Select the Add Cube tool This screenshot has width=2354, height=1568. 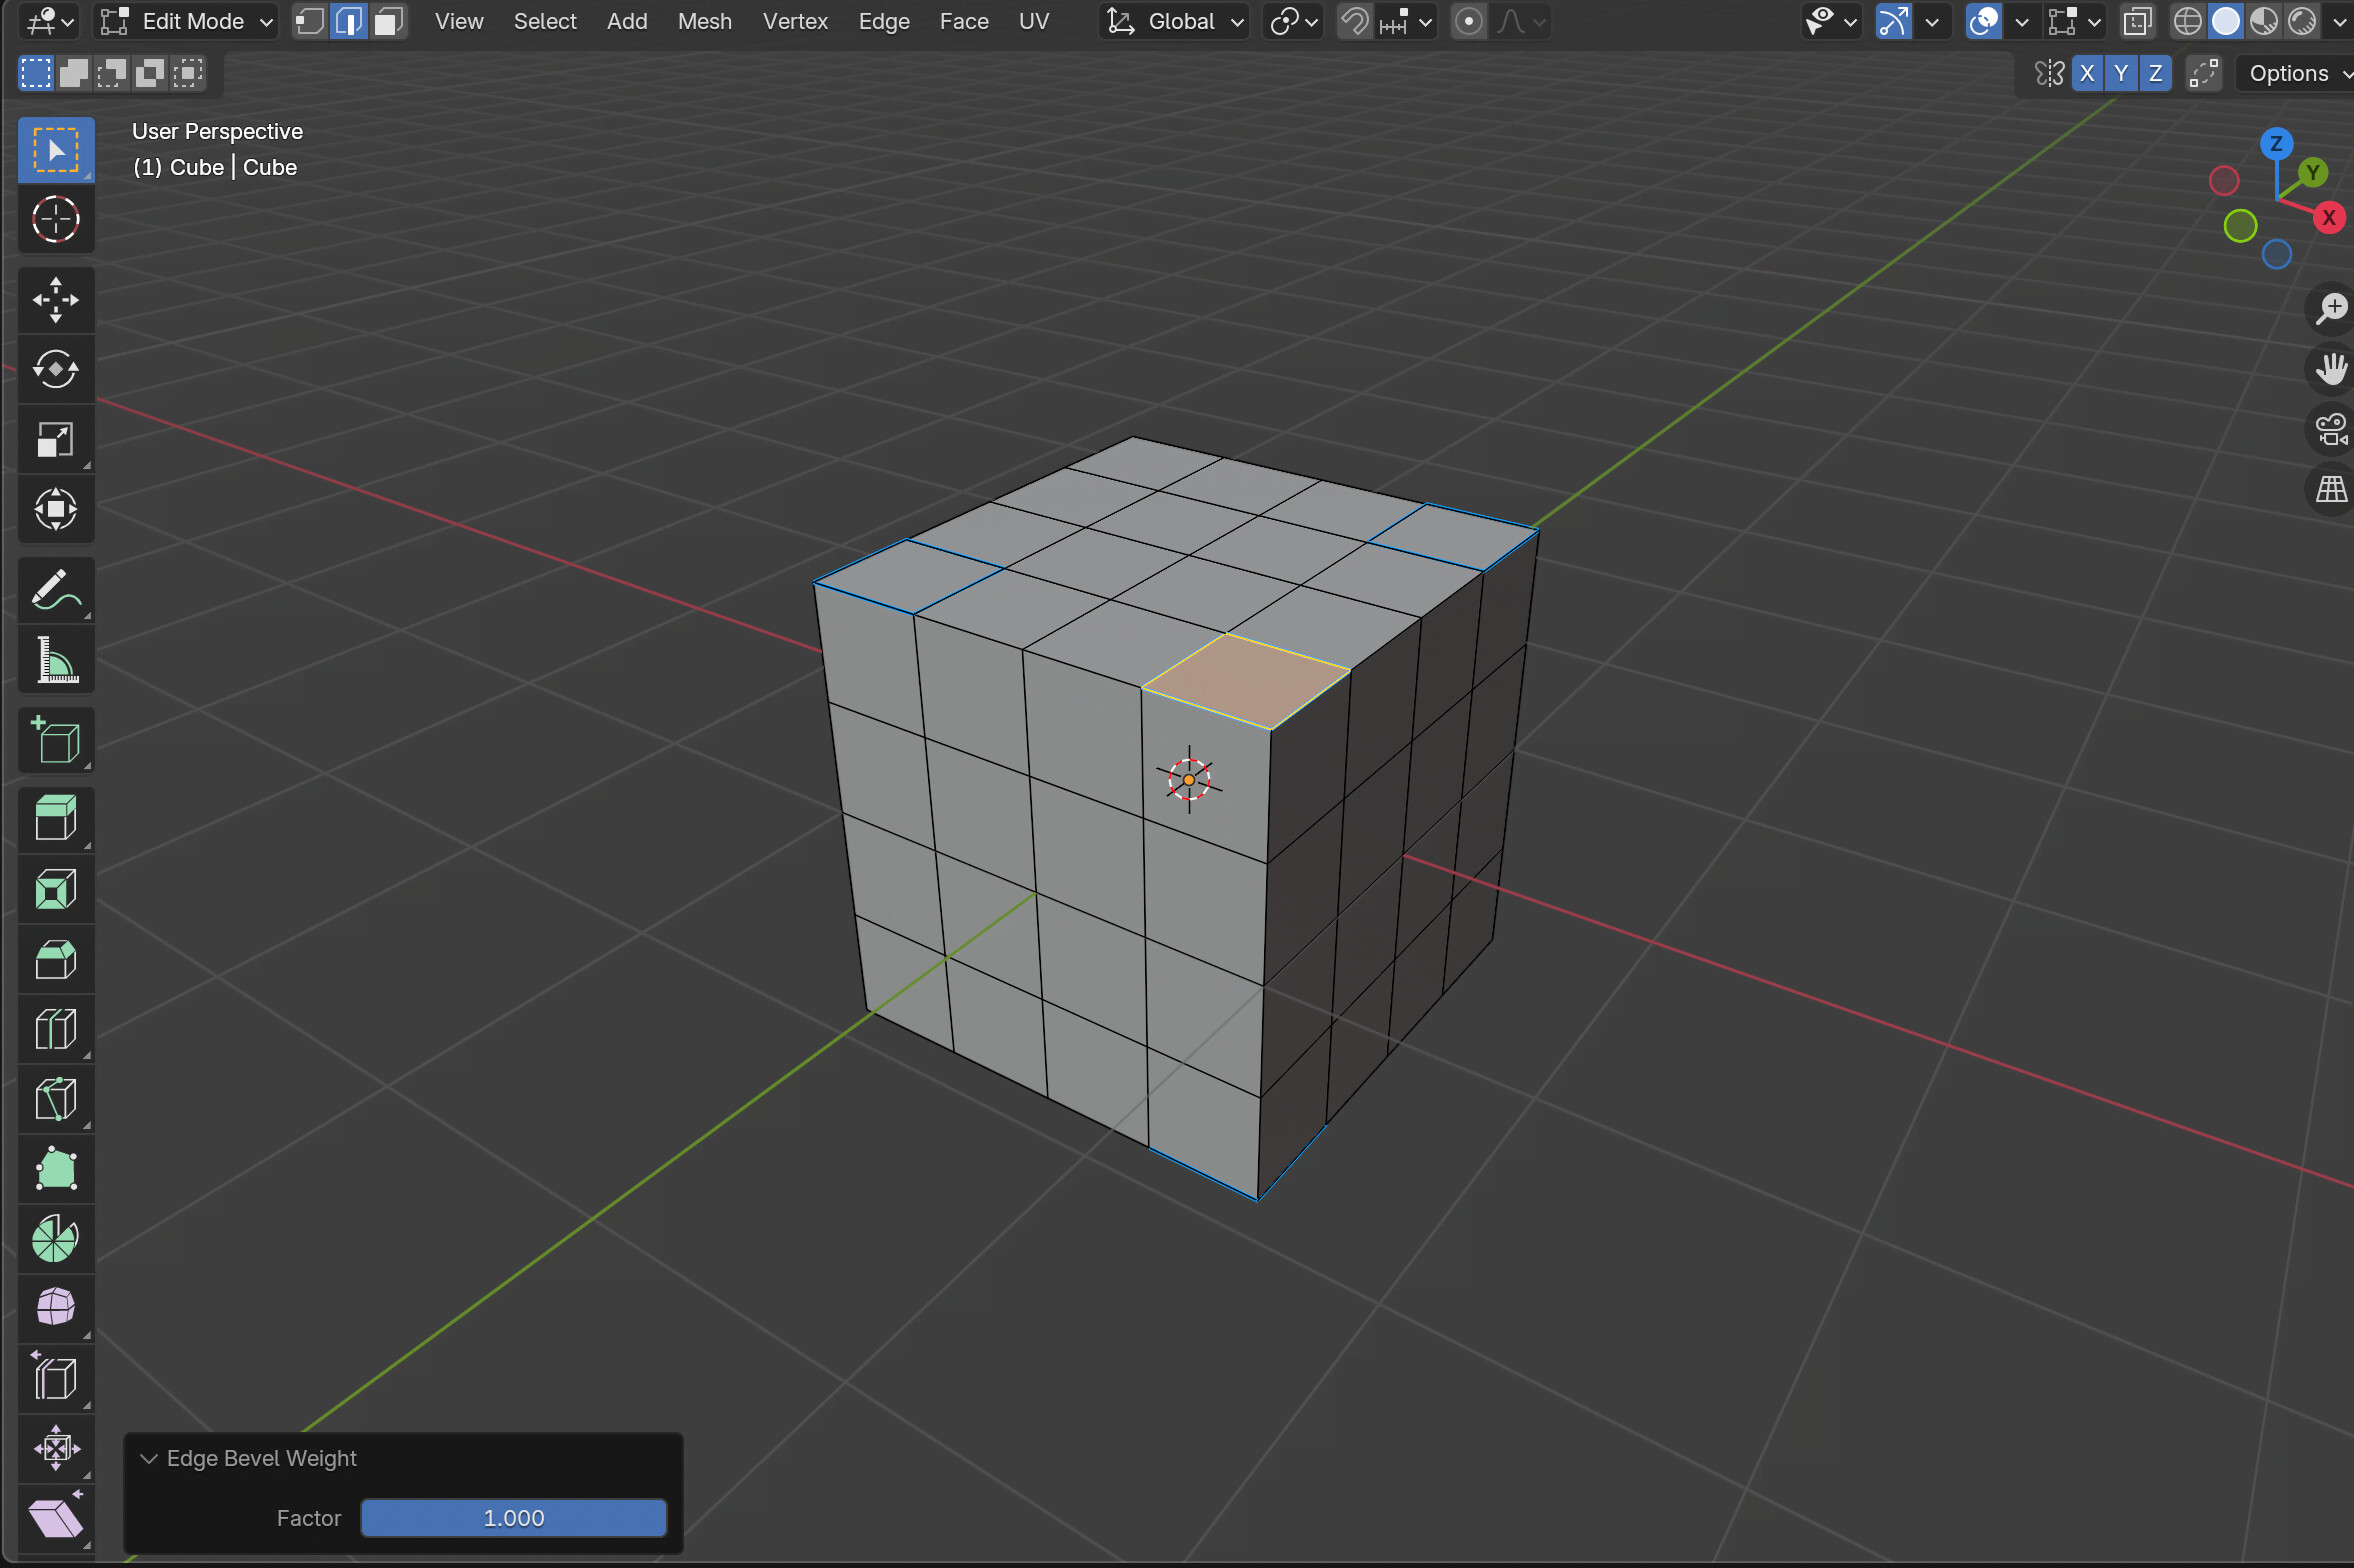pos(56,741)
